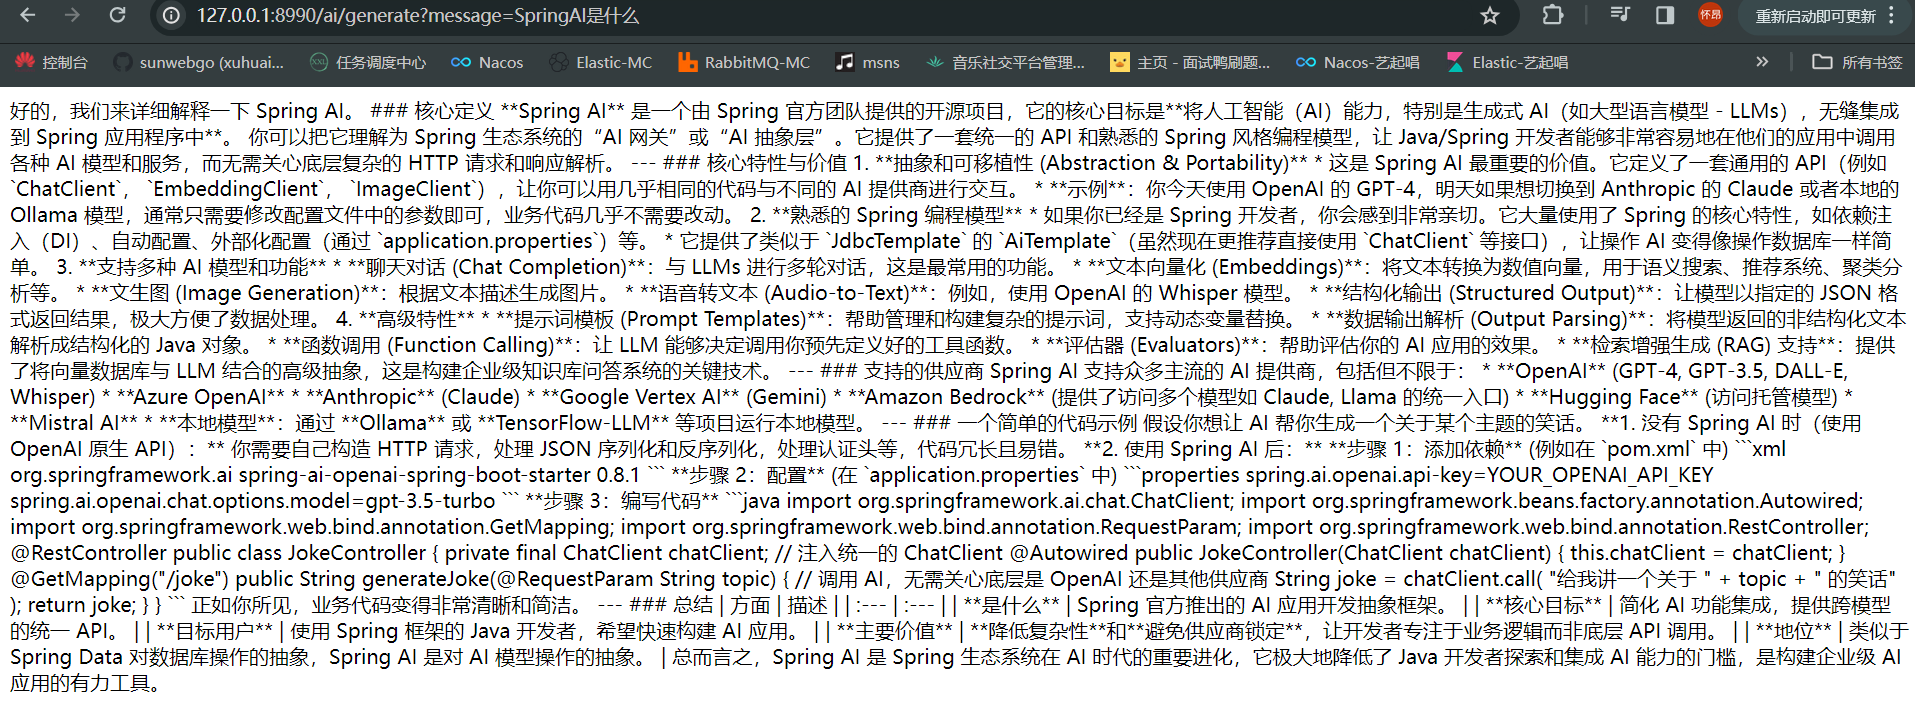The image size is (1915, 727).
Task: Click the restart to update button
Action: pos(1814,16)
